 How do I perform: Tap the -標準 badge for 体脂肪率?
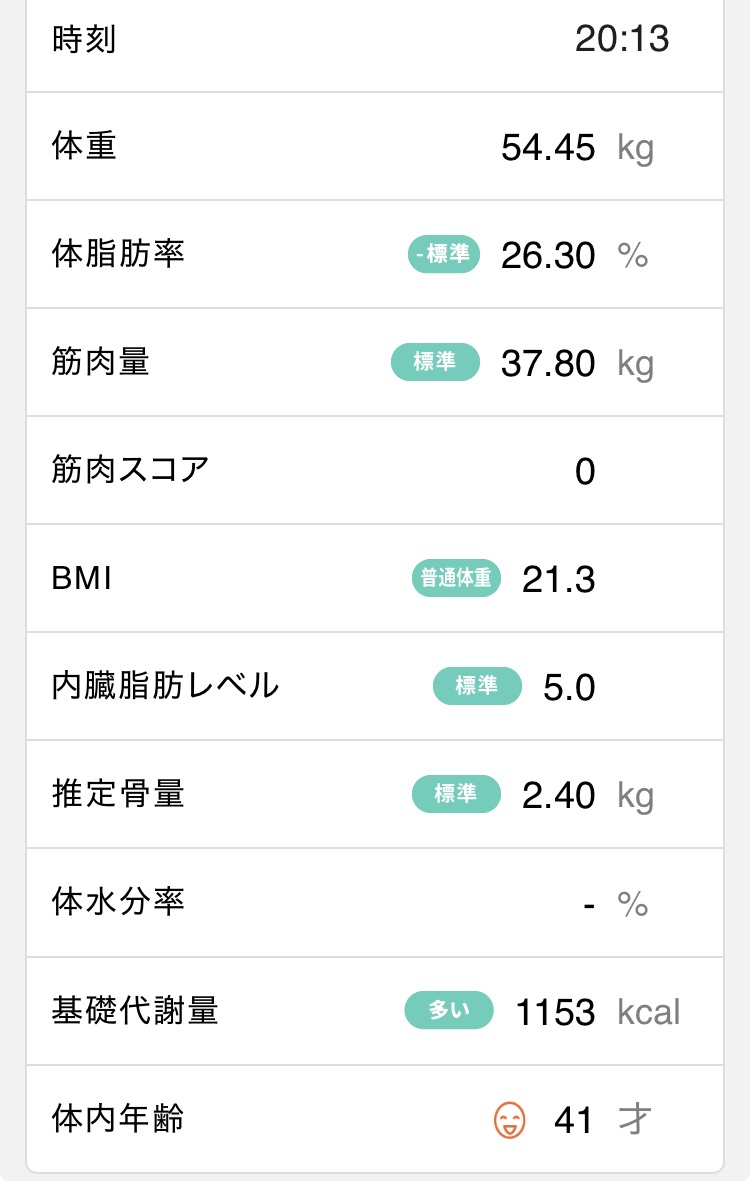pos(444,255)
